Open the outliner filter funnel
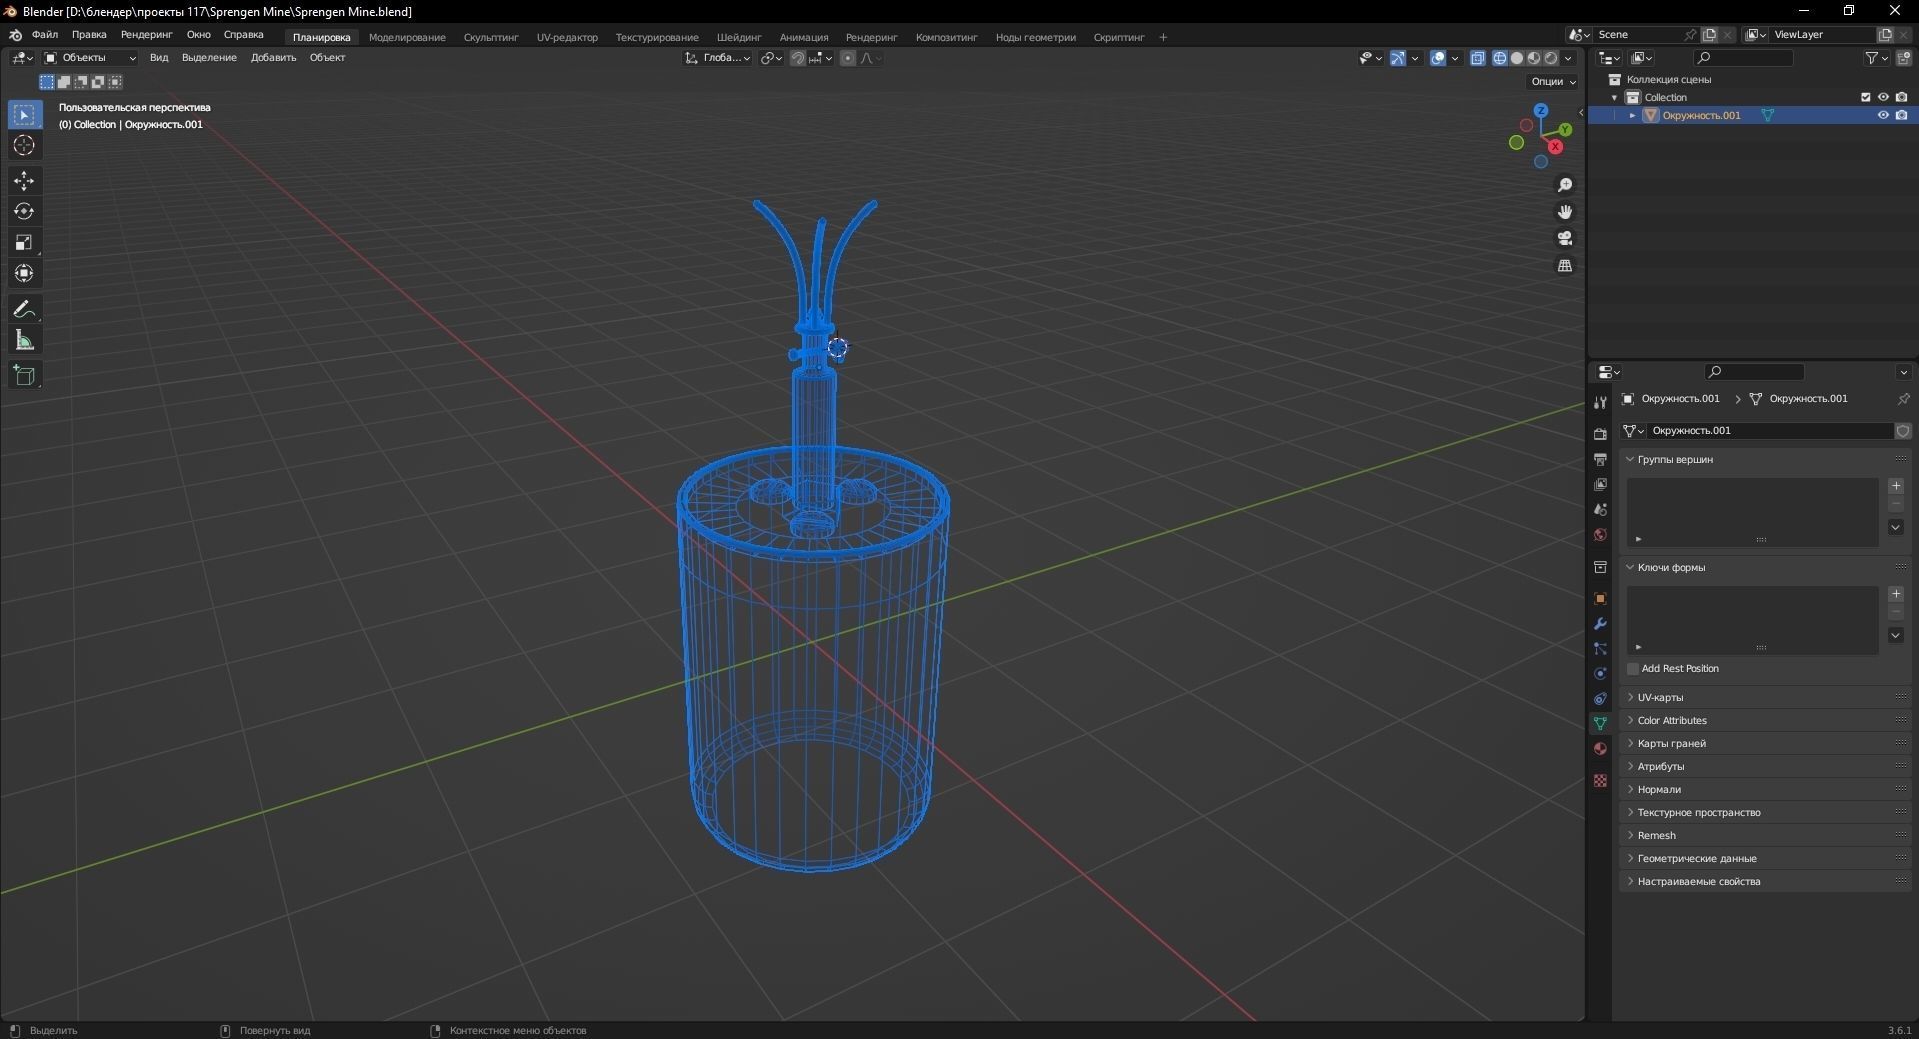This screenshot has height=1039, width=1919. tap(1872, 58)
